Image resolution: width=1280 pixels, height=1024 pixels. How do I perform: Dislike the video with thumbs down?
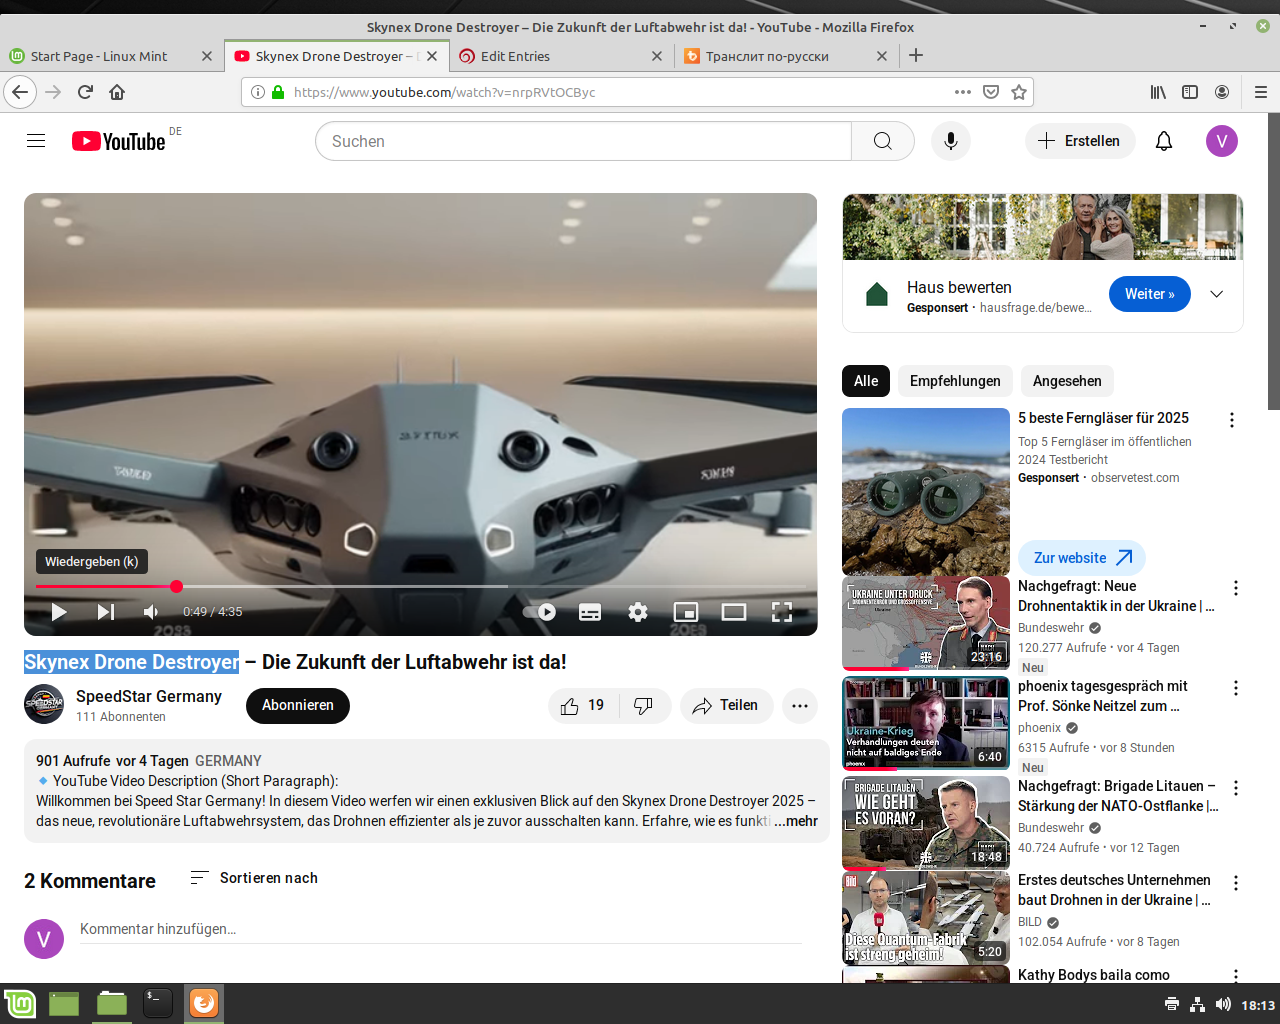coord(643,706)
